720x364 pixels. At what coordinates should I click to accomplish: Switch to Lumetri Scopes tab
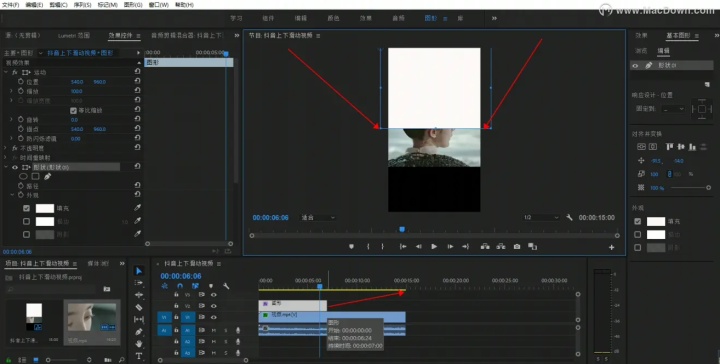tap(73, 35)
